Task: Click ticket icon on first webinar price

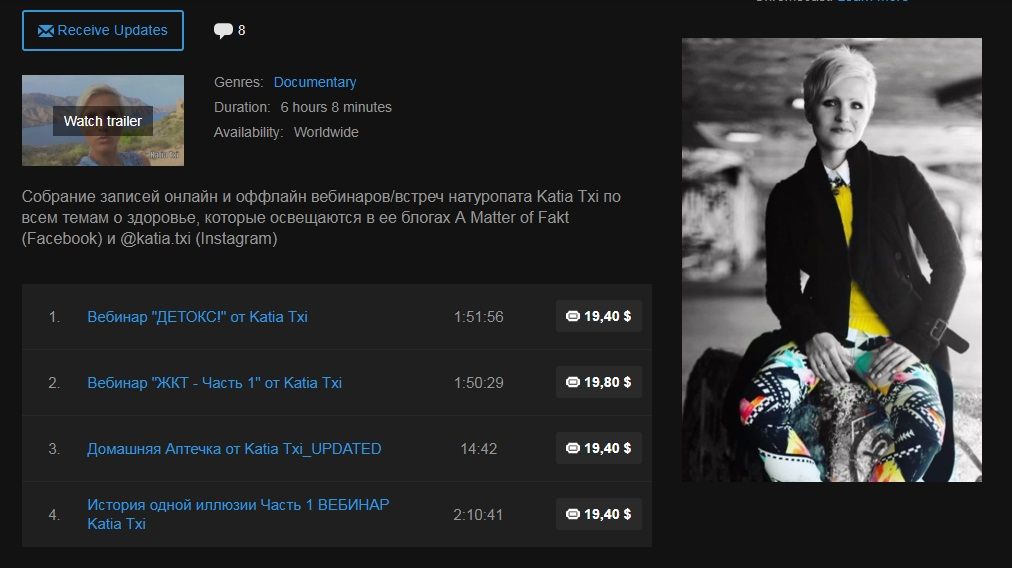Action: [572, 316]
